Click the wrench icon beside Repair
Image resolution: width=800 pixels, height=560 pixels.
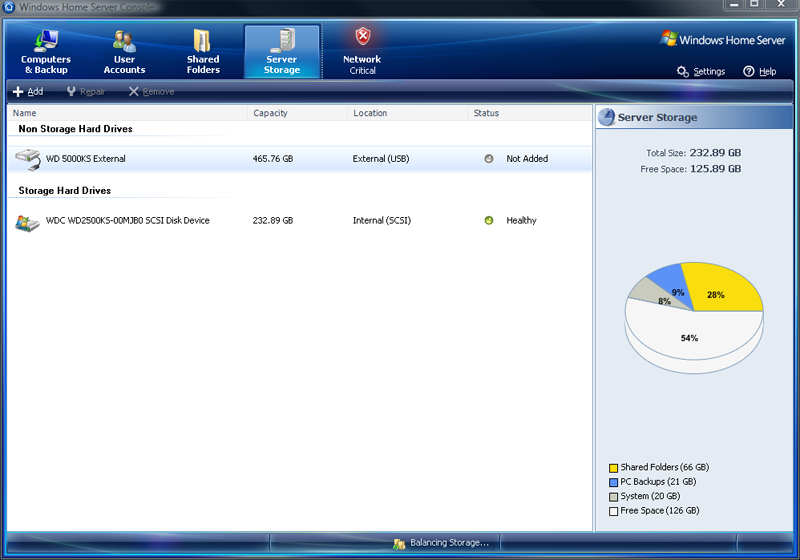(71, 91)
